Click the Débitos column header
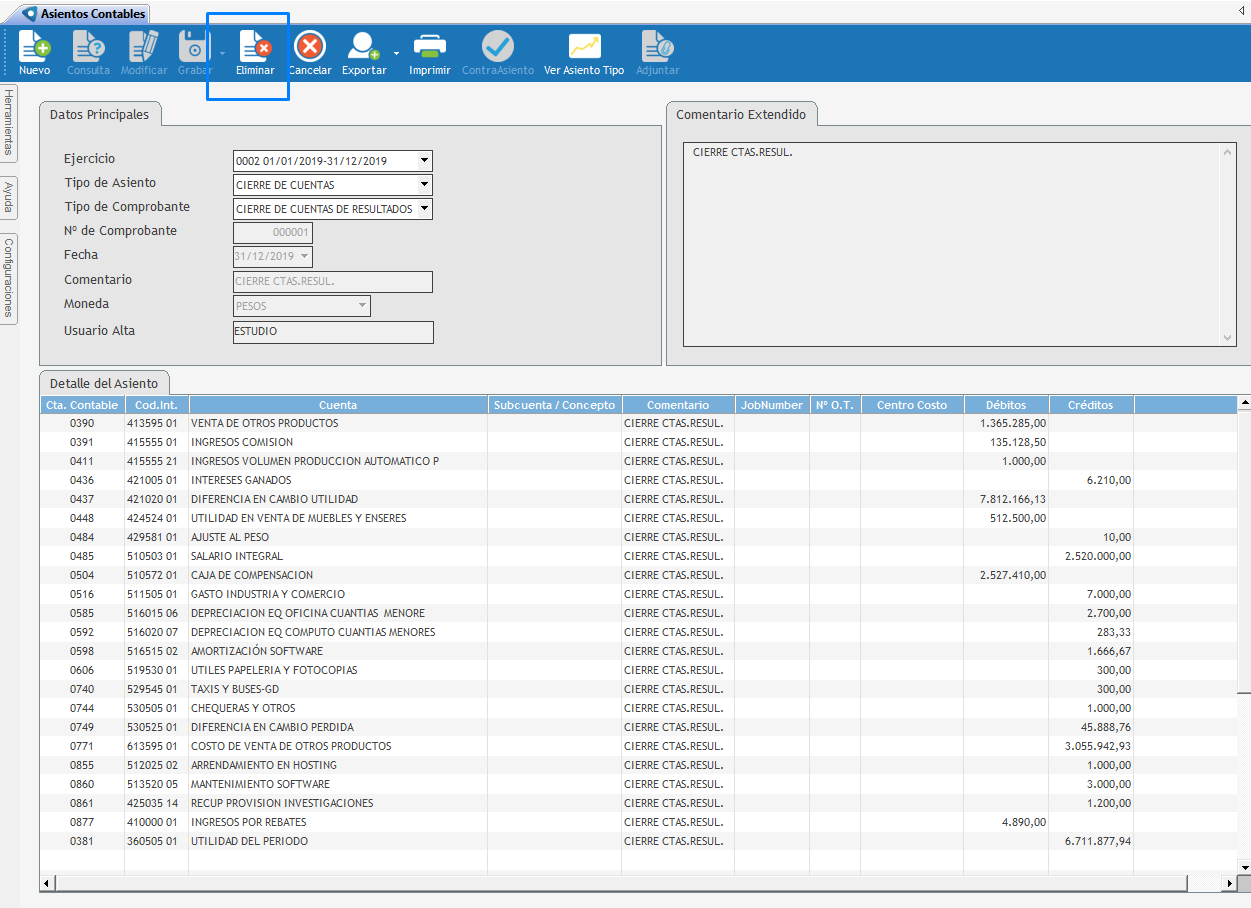The height and width of the screenshot is (908, 1251). [1006, 405]
